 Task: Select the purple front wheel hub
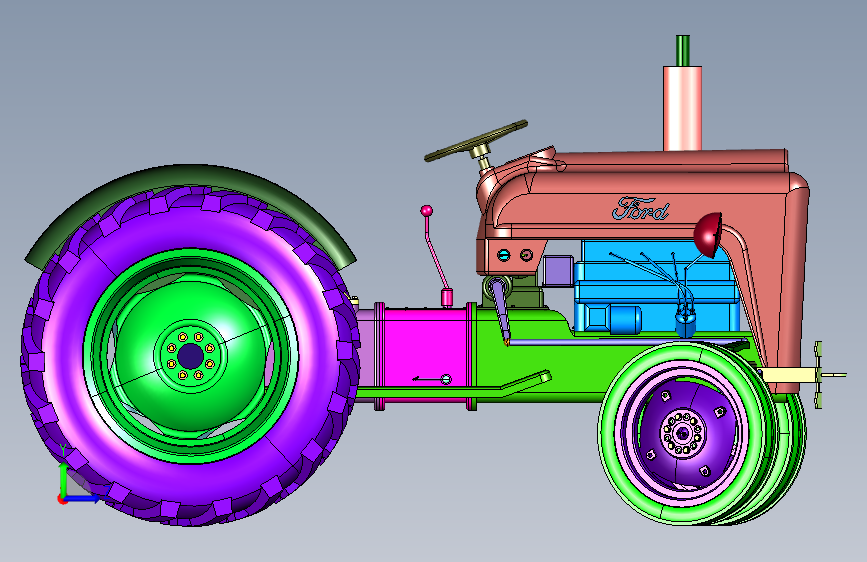(x=684, y=433)
